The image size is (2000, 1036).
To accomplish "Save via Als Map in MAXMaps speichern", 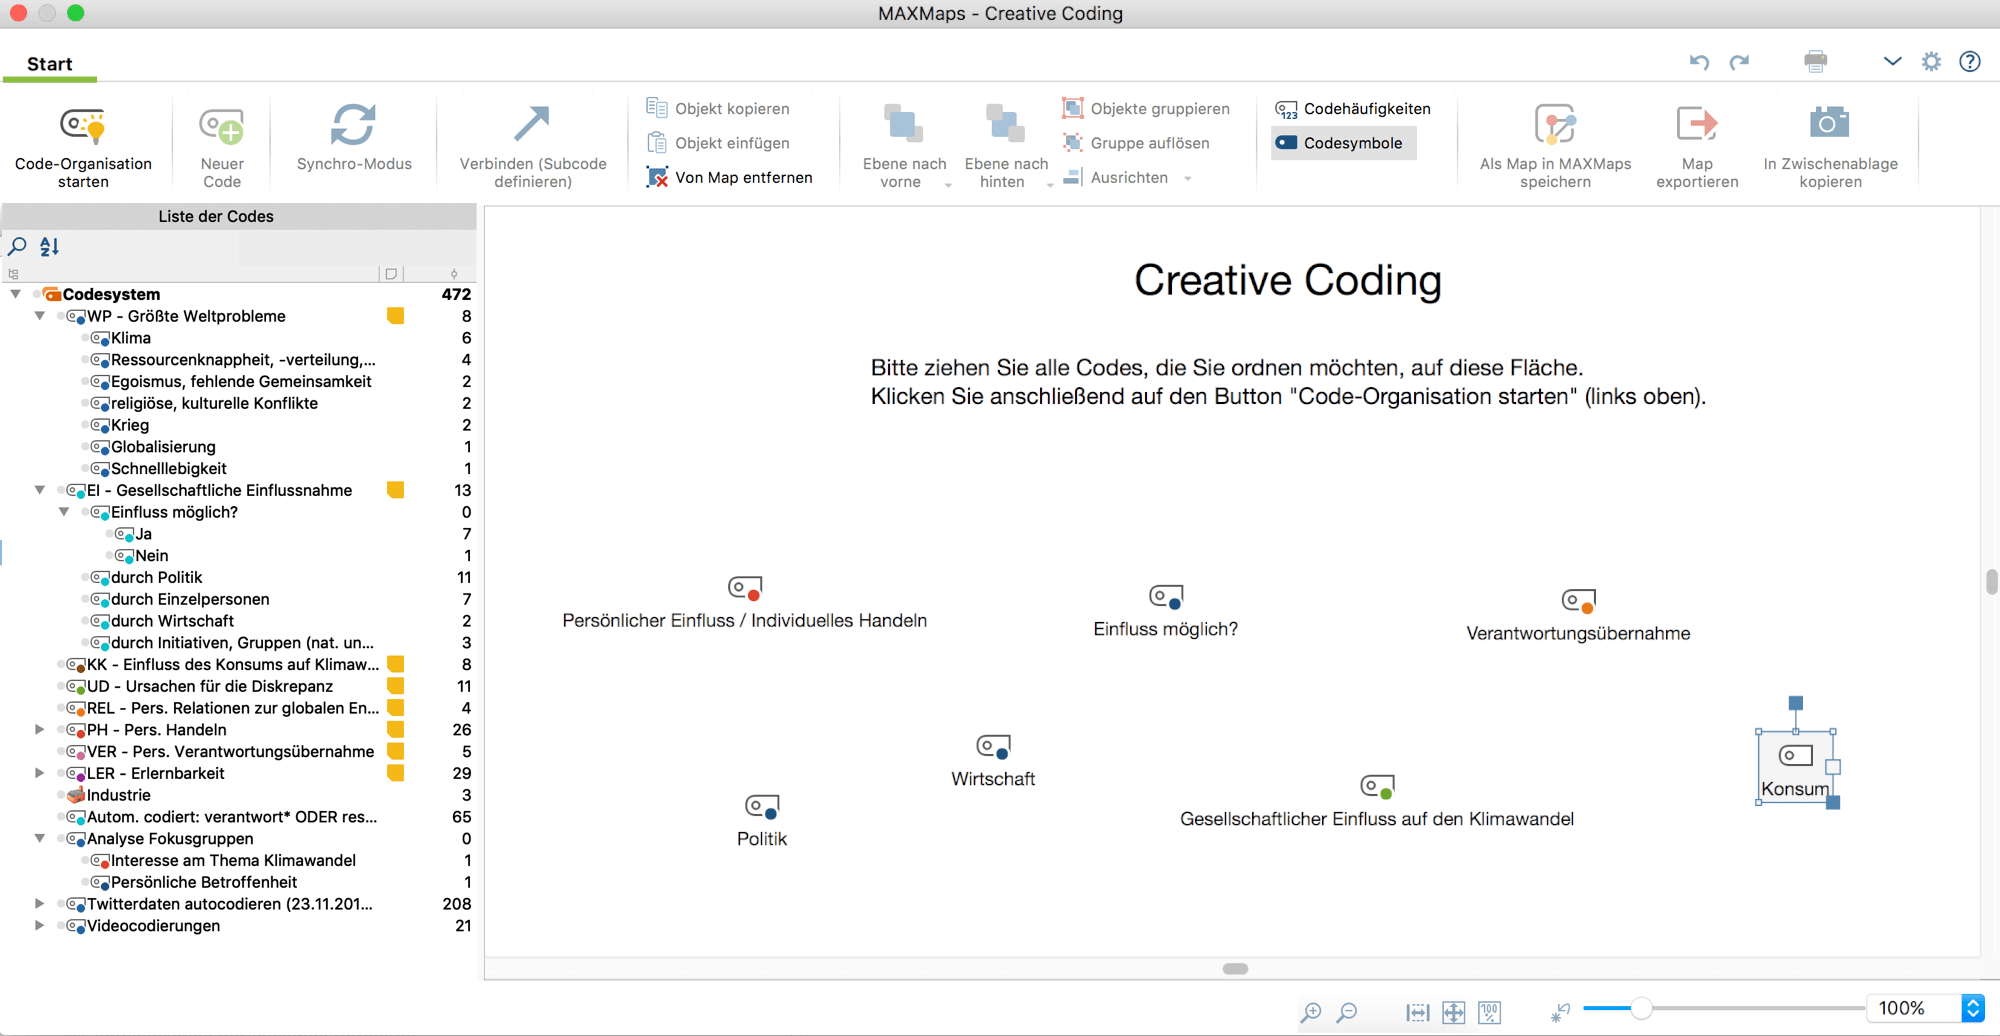I will point(1555,146).
